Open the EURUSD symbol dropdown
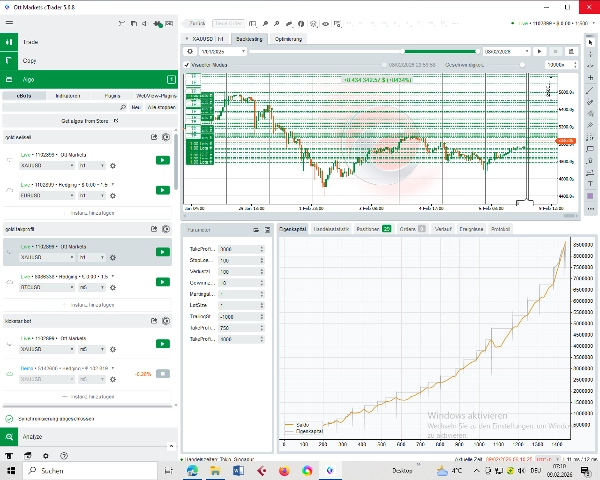The height and width of the screenshot is (480, 600). [47, 196]
